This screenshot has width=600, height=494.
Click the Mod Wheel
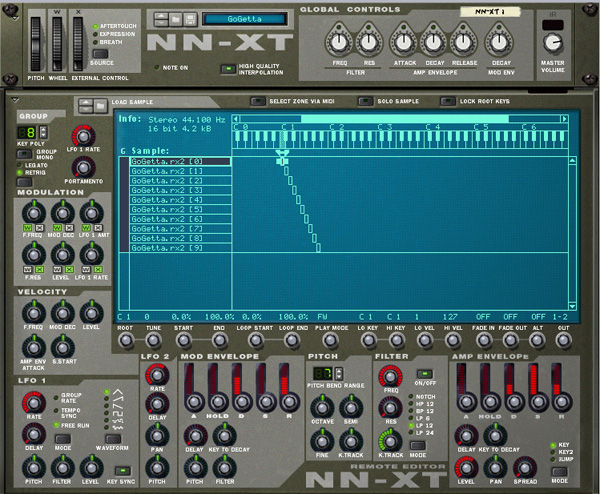coord(57,44)
